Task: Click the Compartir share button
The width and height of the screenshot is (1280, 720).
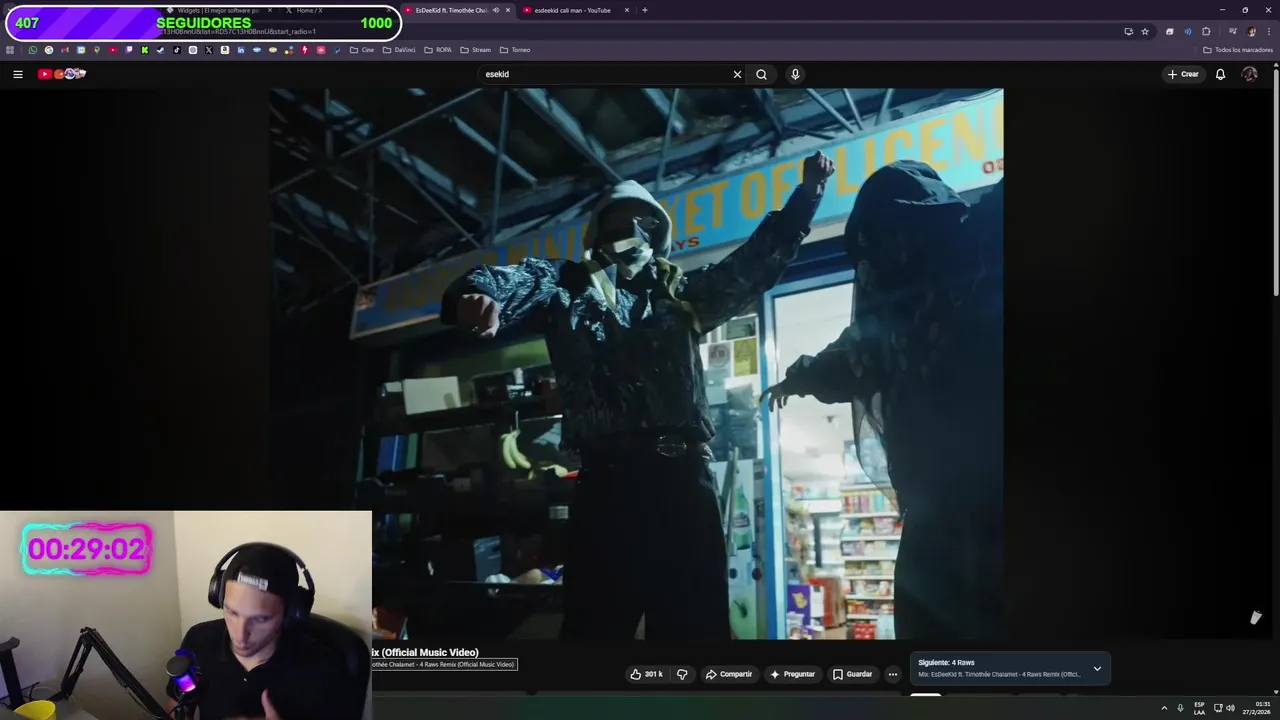Action: click(x=728, y=674)
